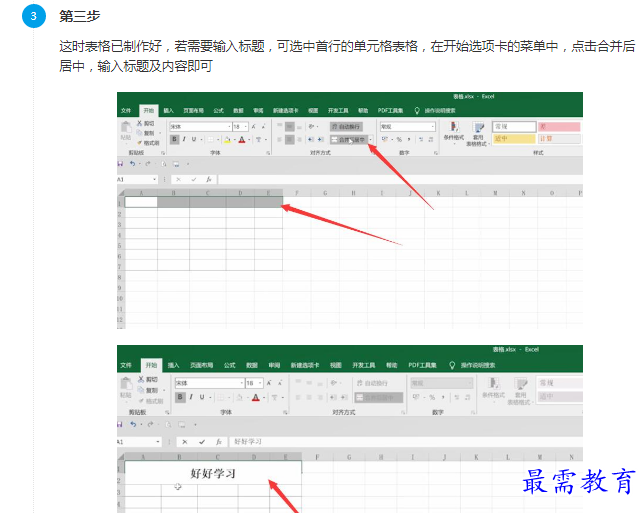This screenshot has width=644, height=513.
Task: Click Undo arrow in first screenshot quick toolbar
Action: pyautogui.click(x=132, y=164)
